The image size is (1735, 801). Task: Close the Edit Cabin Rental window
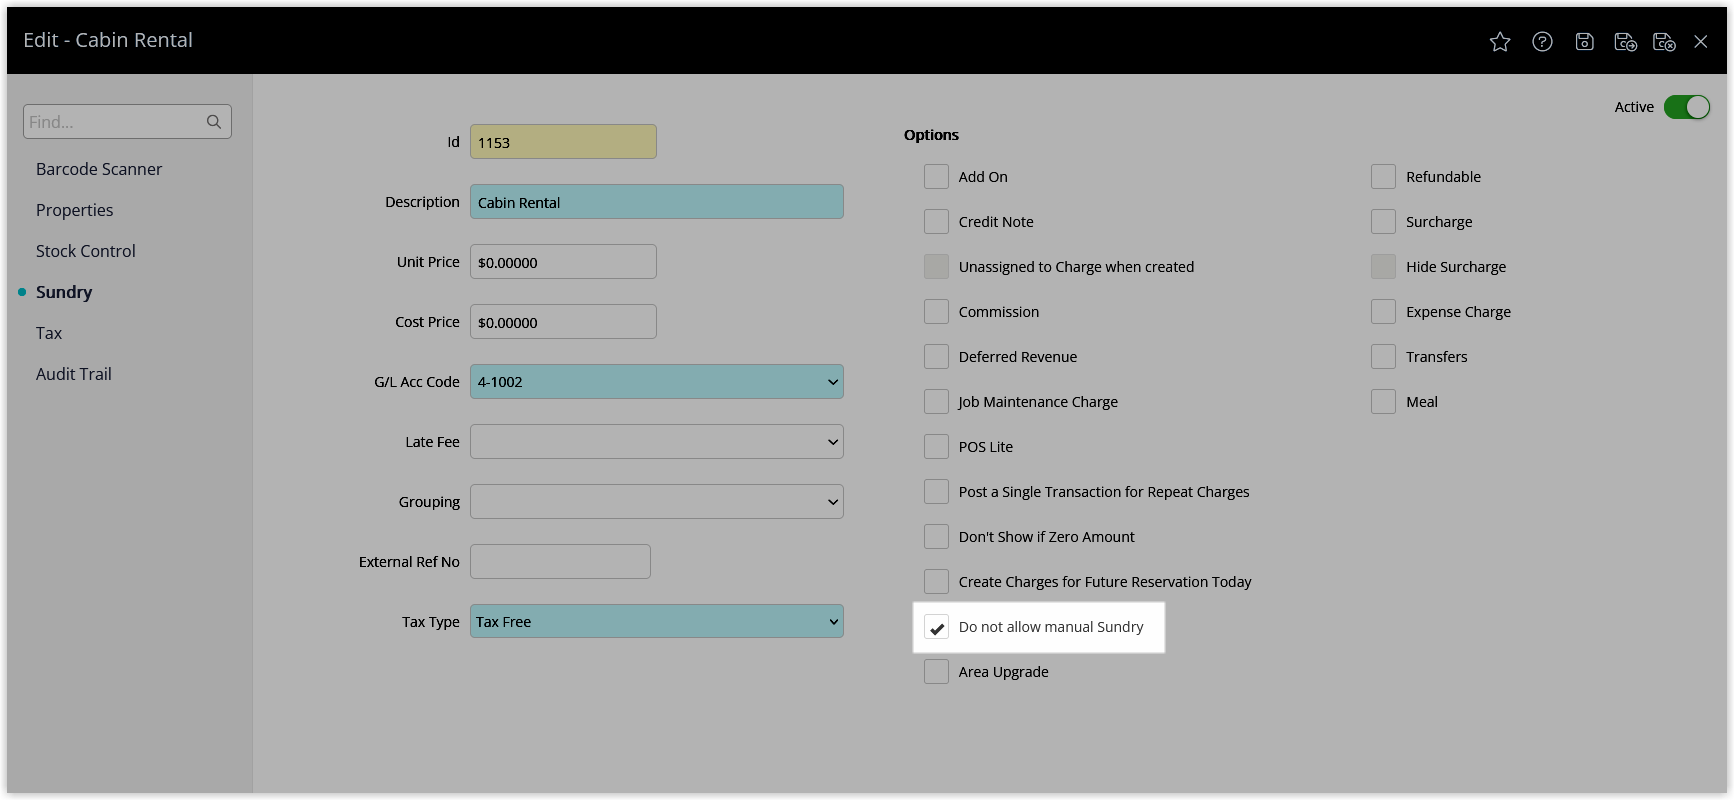[1700, 41]
